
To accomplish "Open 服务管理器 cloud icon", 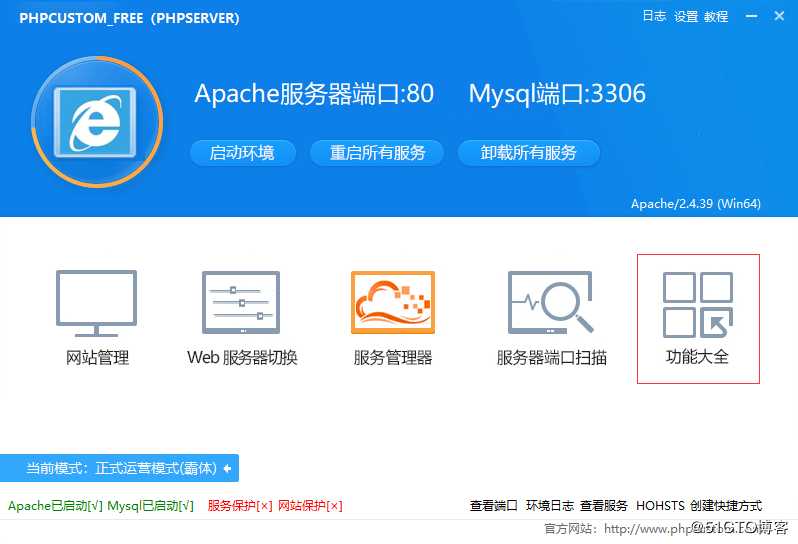I will pyautogui.click(x=393, y=302).
